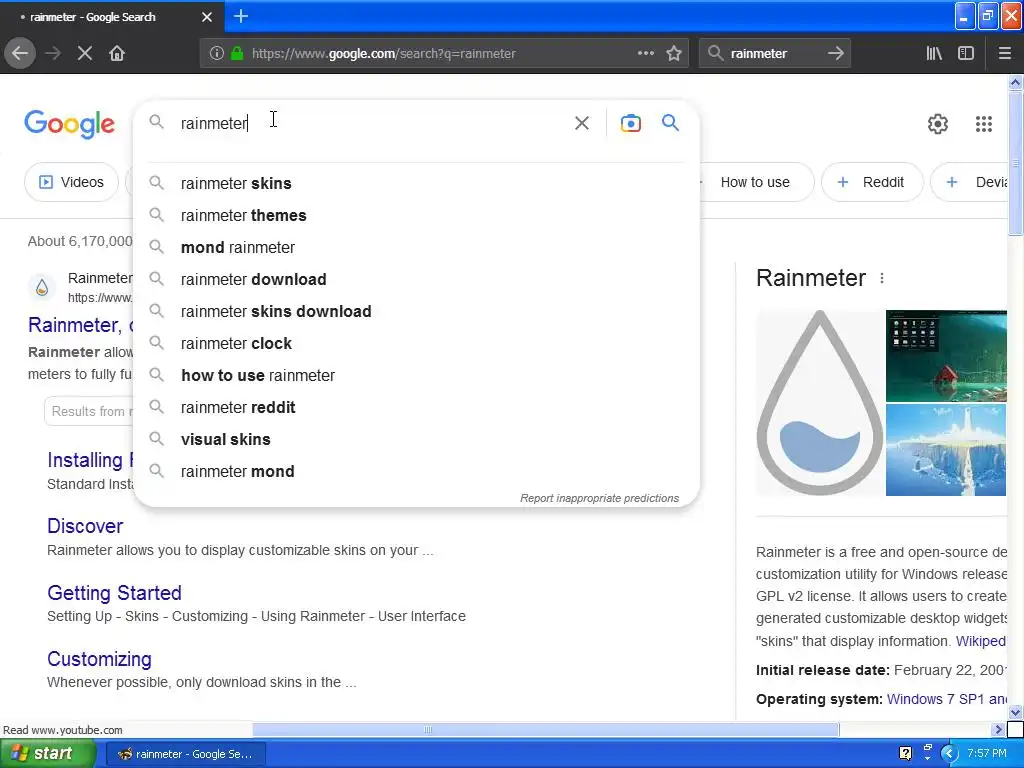Click the Google search text field
The width and height of the screenshot is (1024, 768).
[372, 123]
